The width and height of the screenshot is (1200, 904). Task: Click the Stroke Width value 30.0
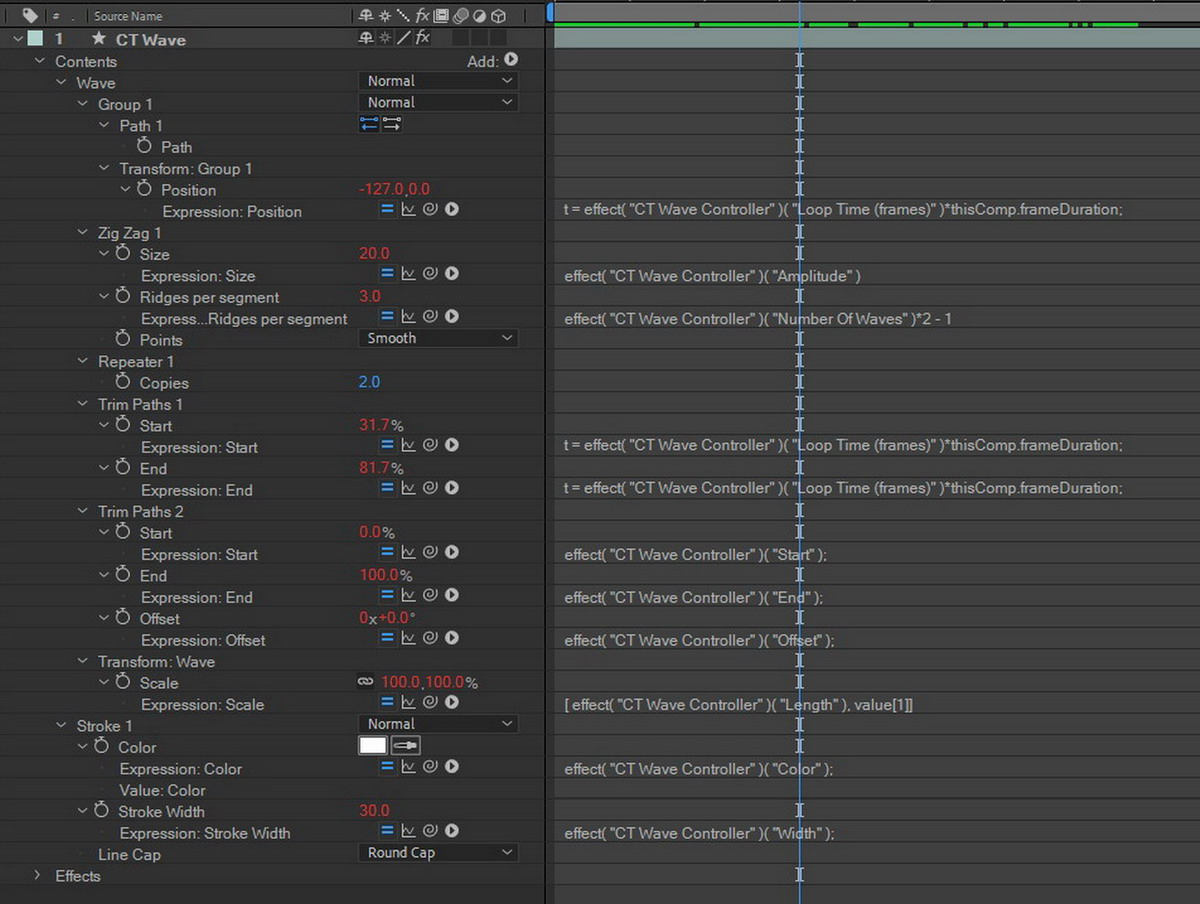[374, 811]
